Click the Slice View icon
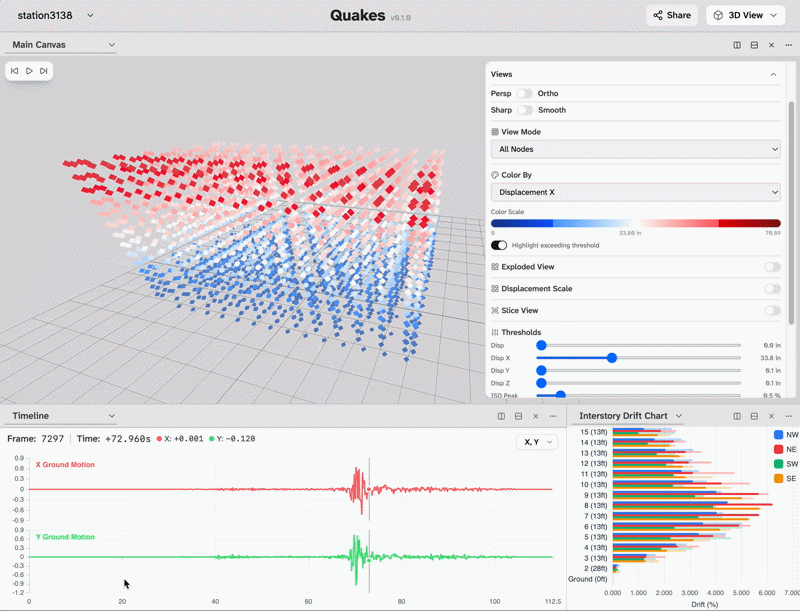Screen dimensions: 800x611 (494, 310)
